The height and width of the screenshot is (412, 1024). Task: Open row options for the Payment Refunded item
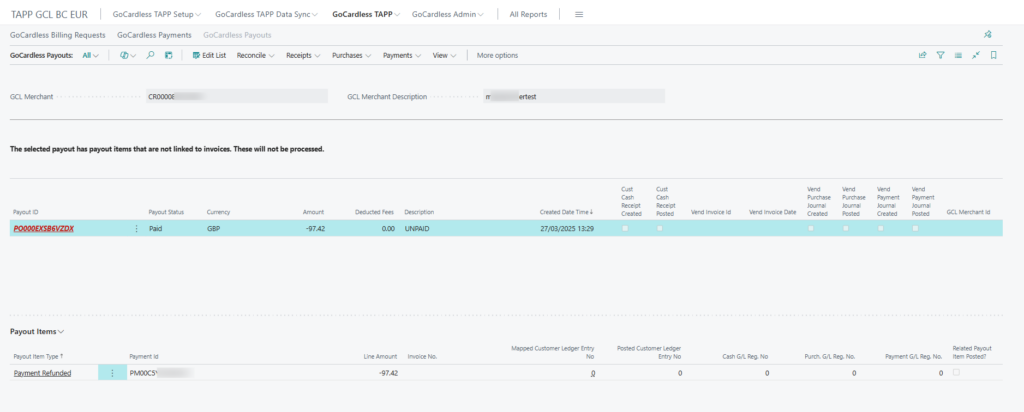112,373
